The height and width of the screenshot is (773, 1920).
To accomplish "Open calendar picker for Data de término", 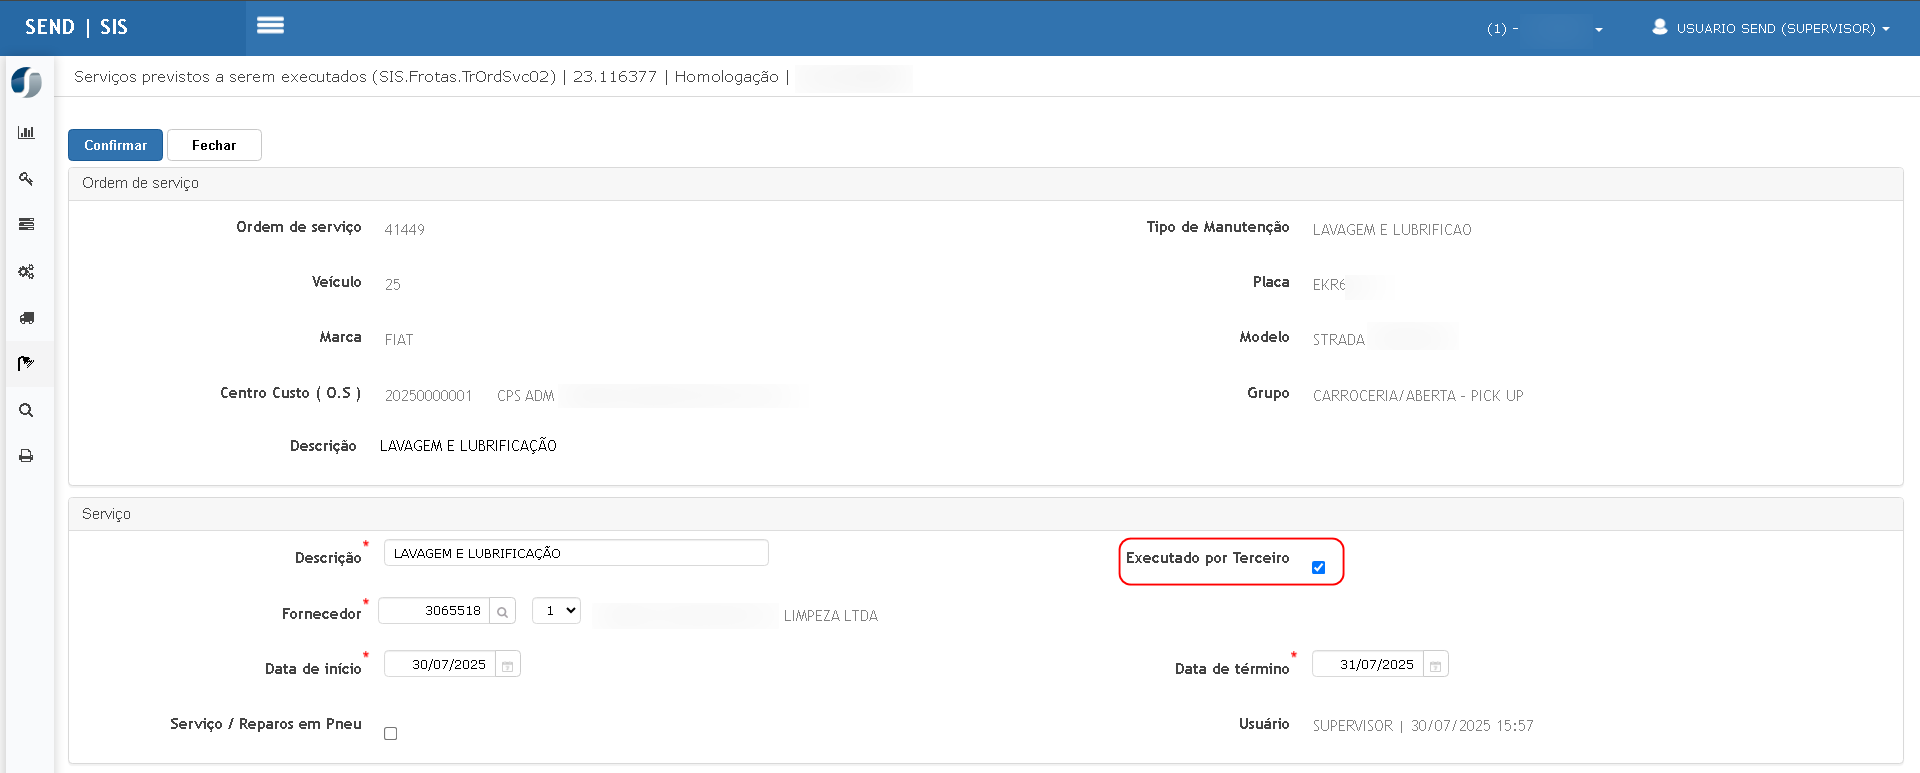I will tap(1436, 665).
